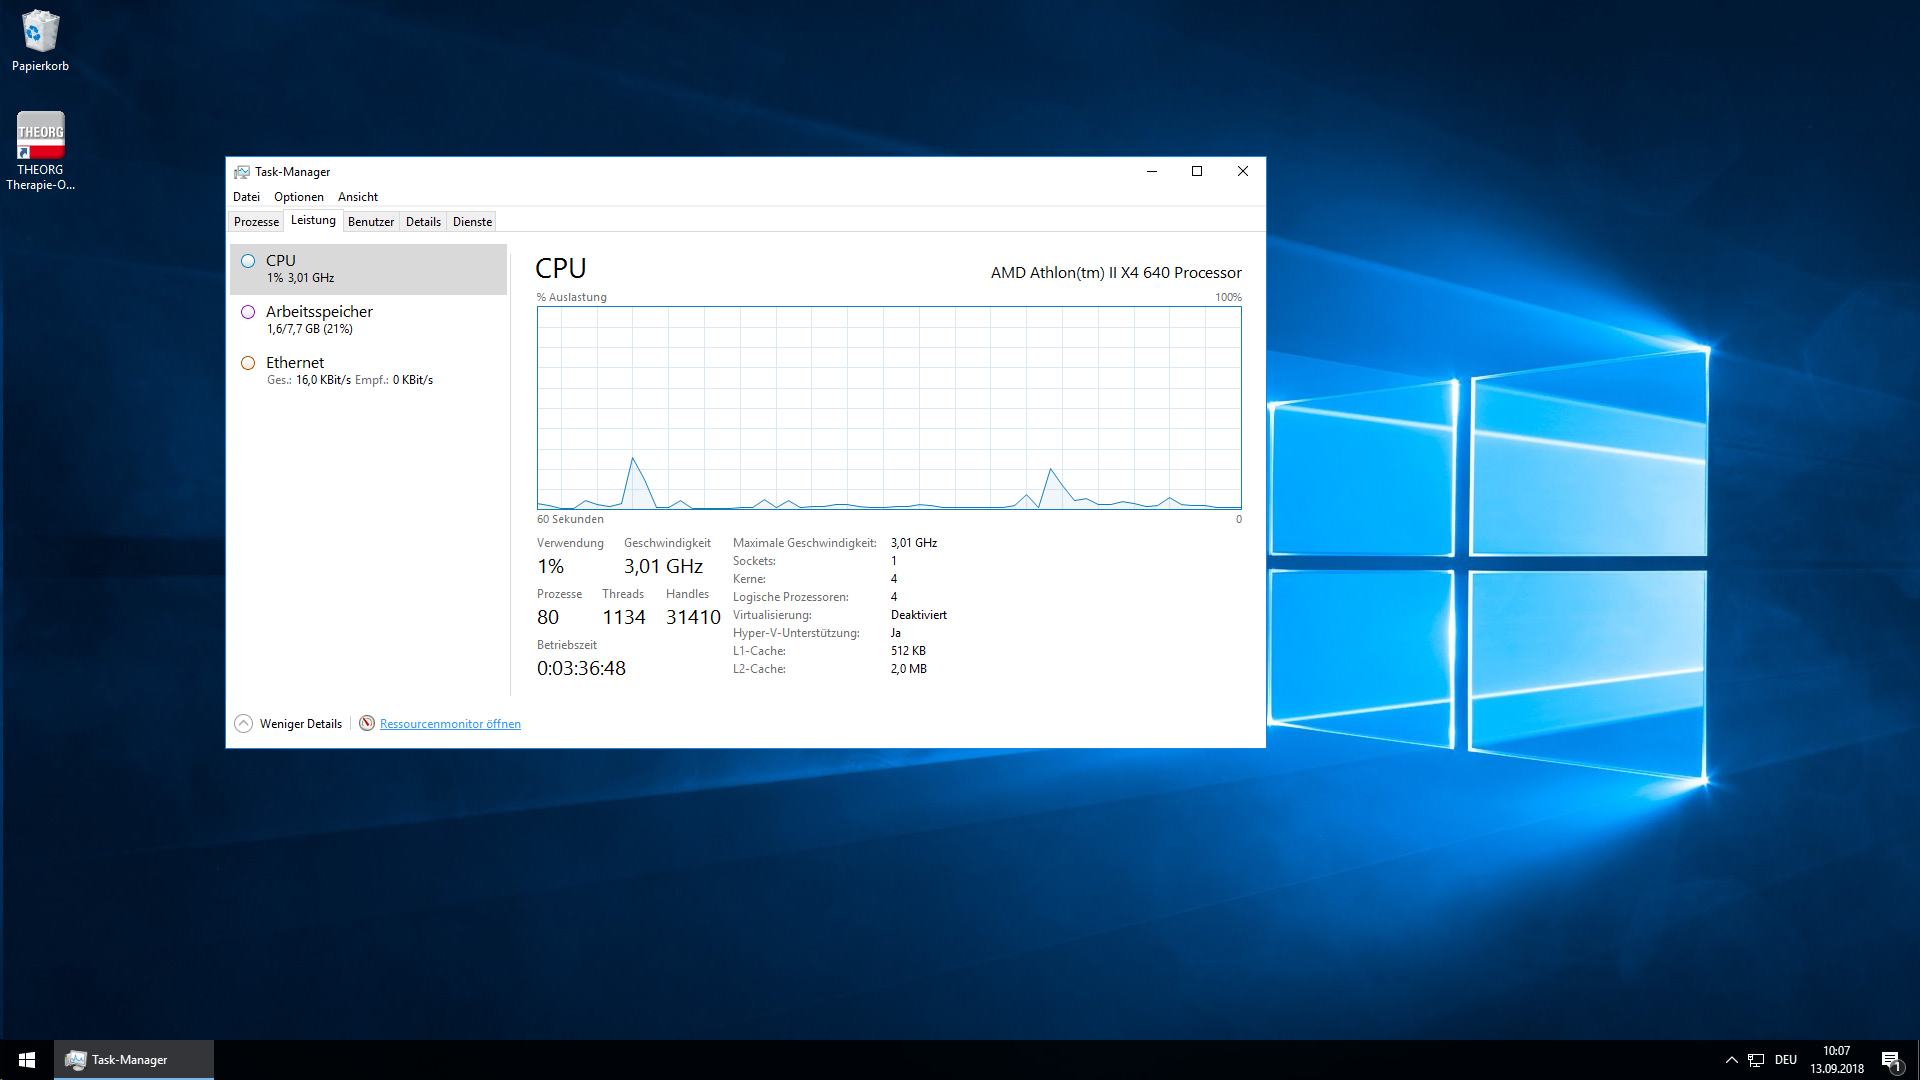Click the Verwendung value 1%

[551, 567]
